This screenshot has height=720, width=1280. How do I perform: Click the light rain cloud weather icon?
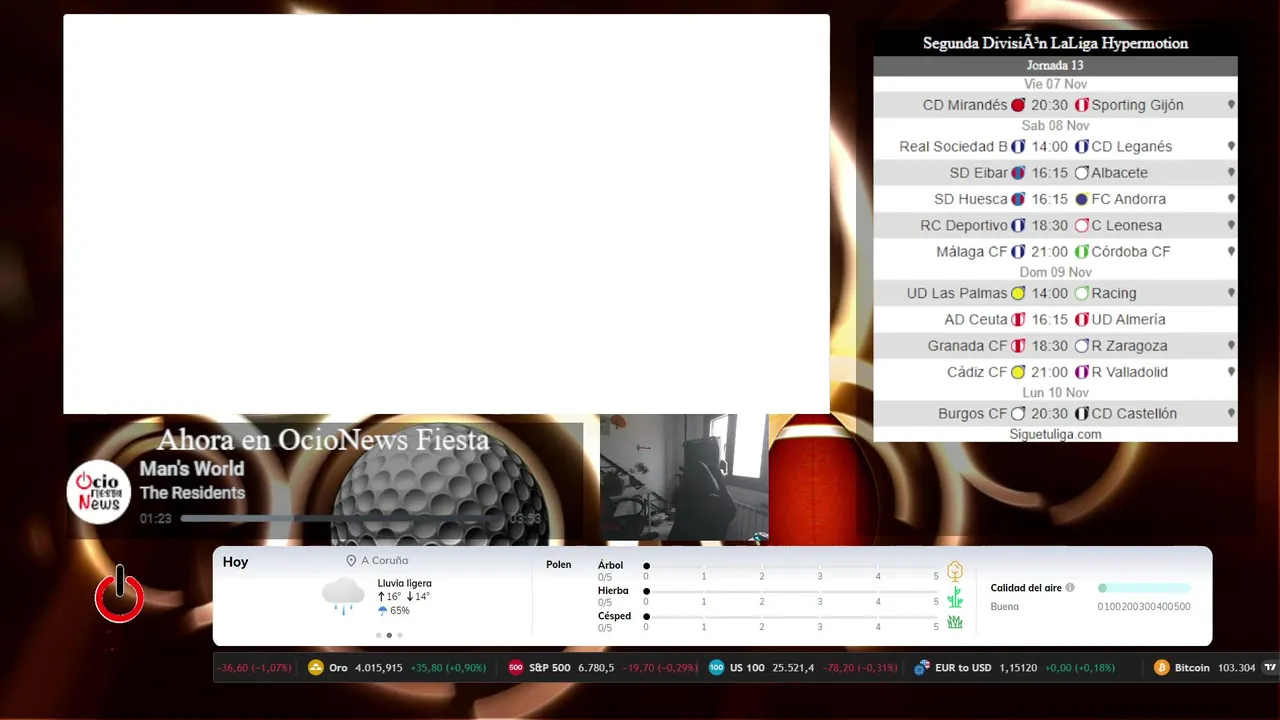coord(343,596)
